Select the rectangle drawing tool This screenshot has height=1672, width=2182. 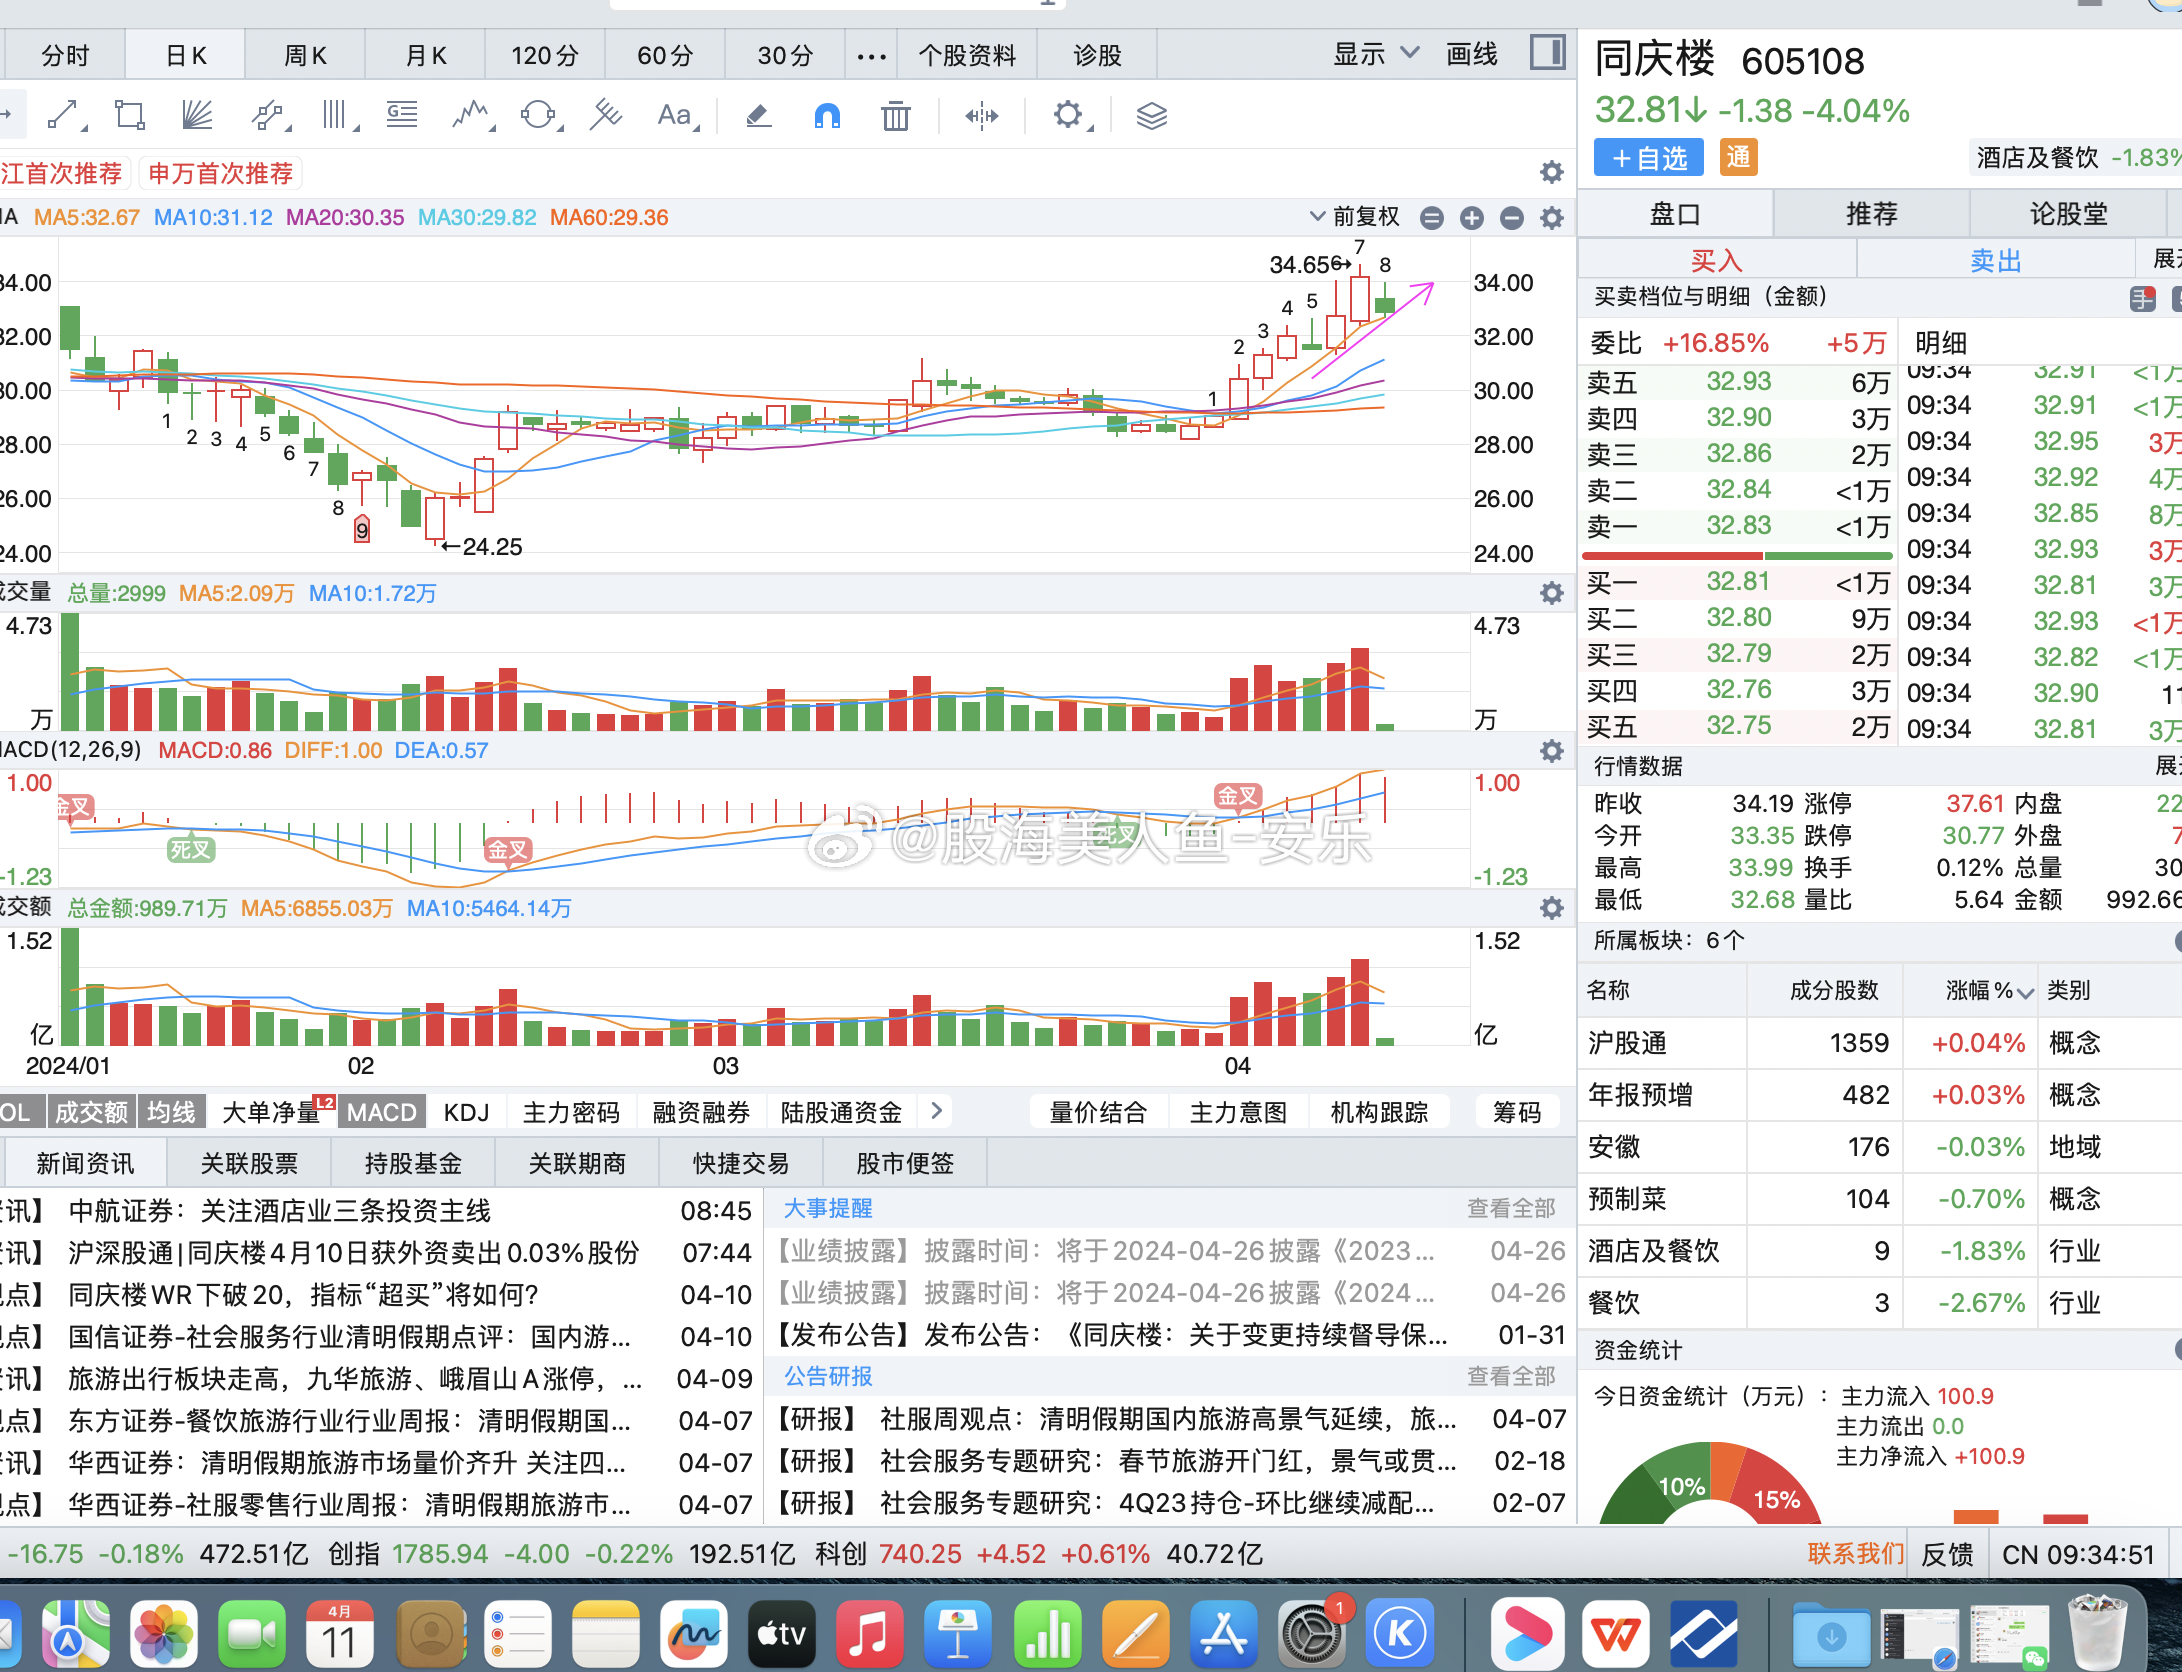tap(130, 115)
